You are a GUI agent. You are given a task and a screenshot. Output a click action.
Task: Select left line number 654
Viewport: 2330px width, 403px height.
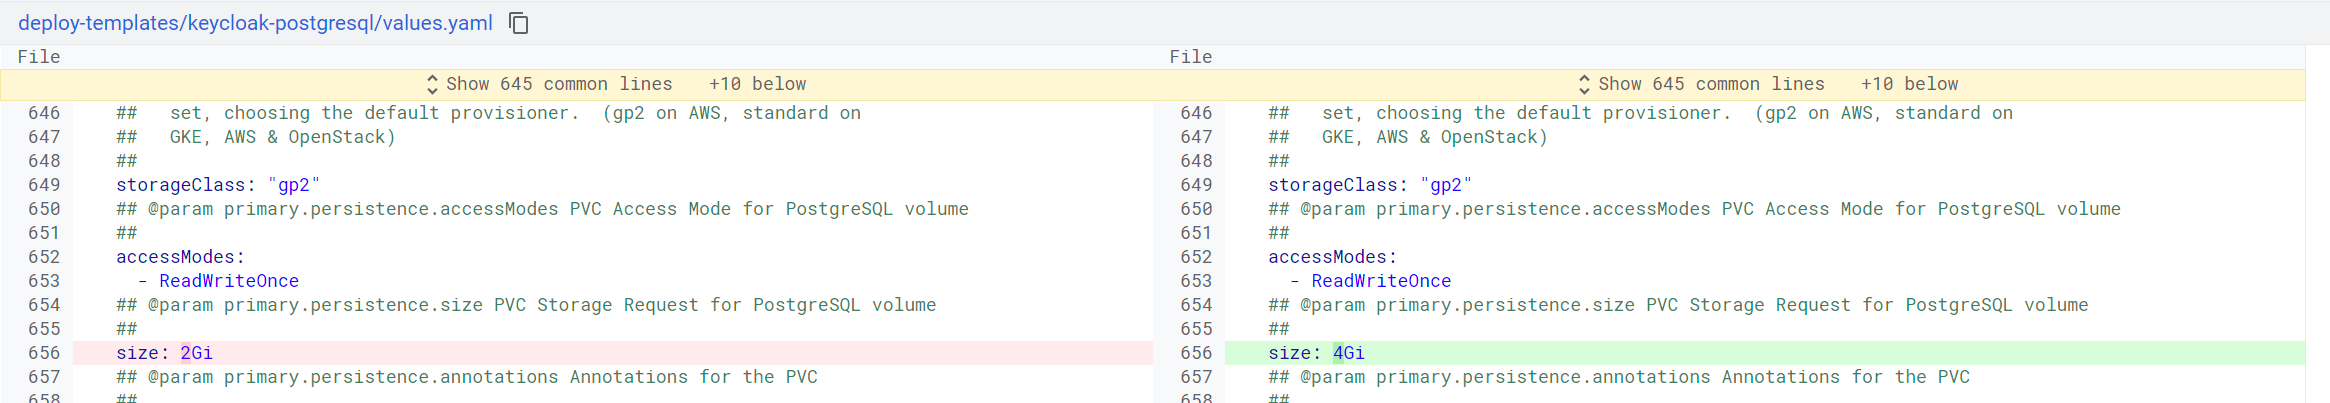(x=44, y=305)
